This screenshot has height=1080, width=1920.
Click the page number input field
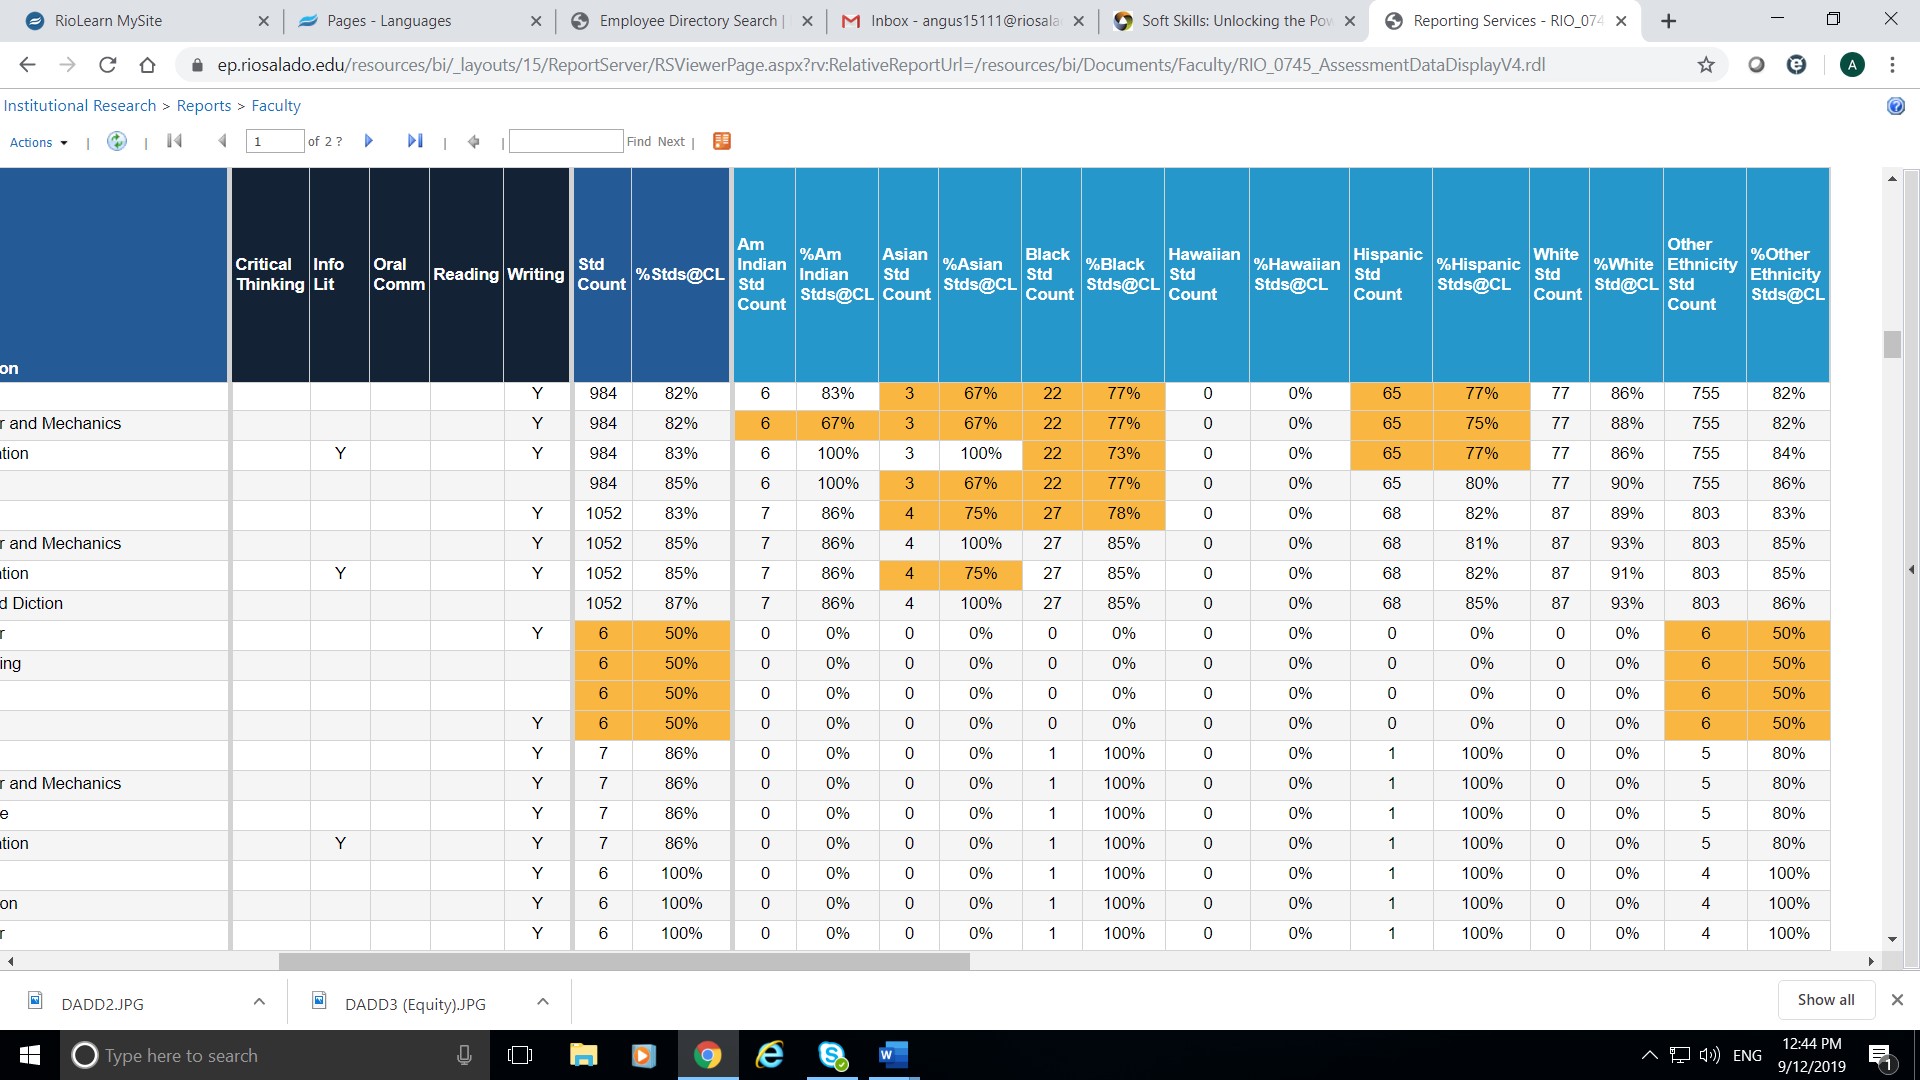coord(275,141)
